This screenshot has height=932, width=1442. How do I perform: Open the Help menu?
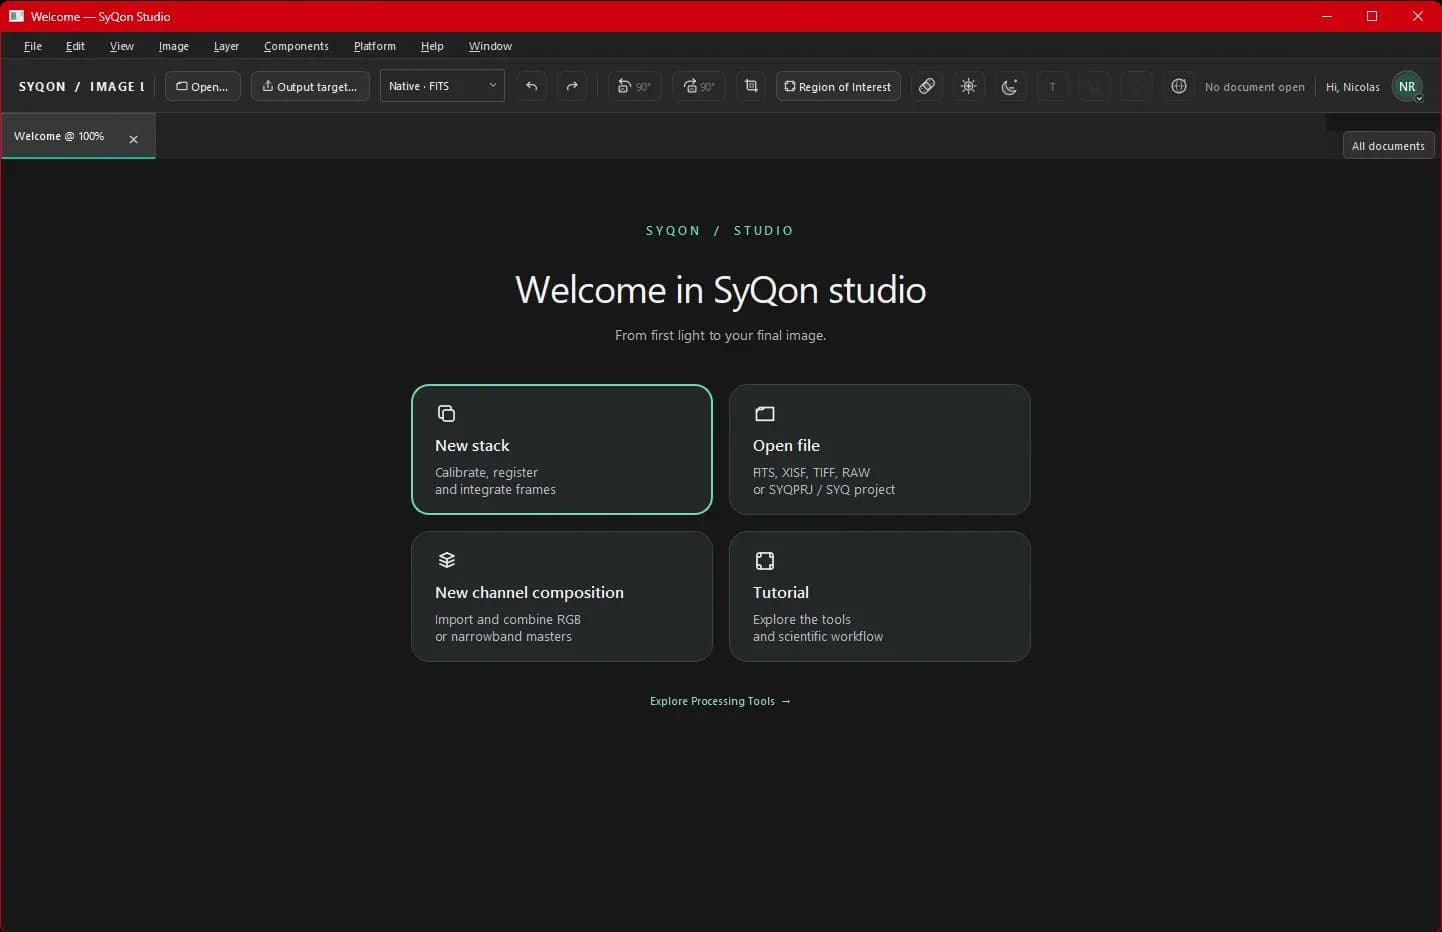pyautogui.click(x=432, y=46)
